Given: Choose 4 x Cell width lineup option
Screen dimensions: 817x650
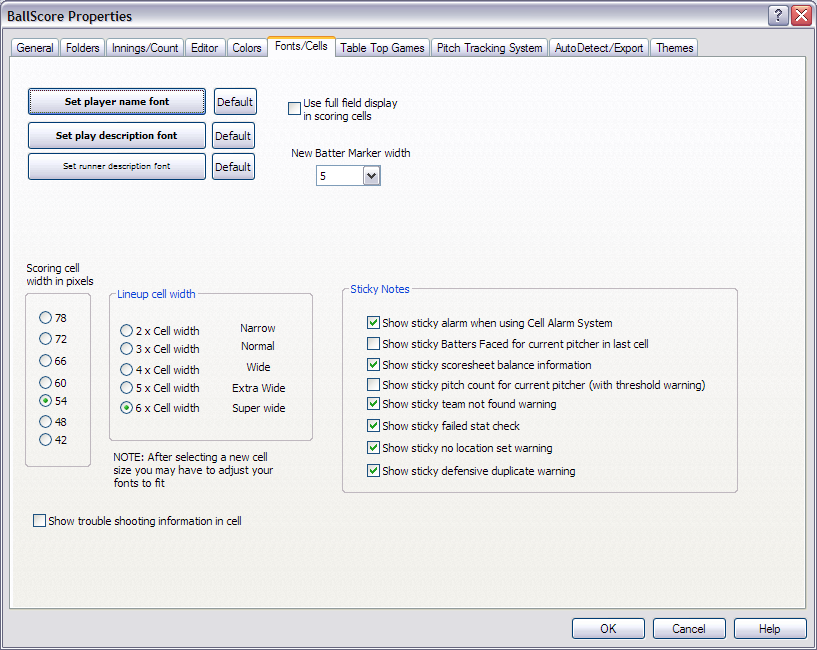Looking at the screenshot, I should (126, 370).
